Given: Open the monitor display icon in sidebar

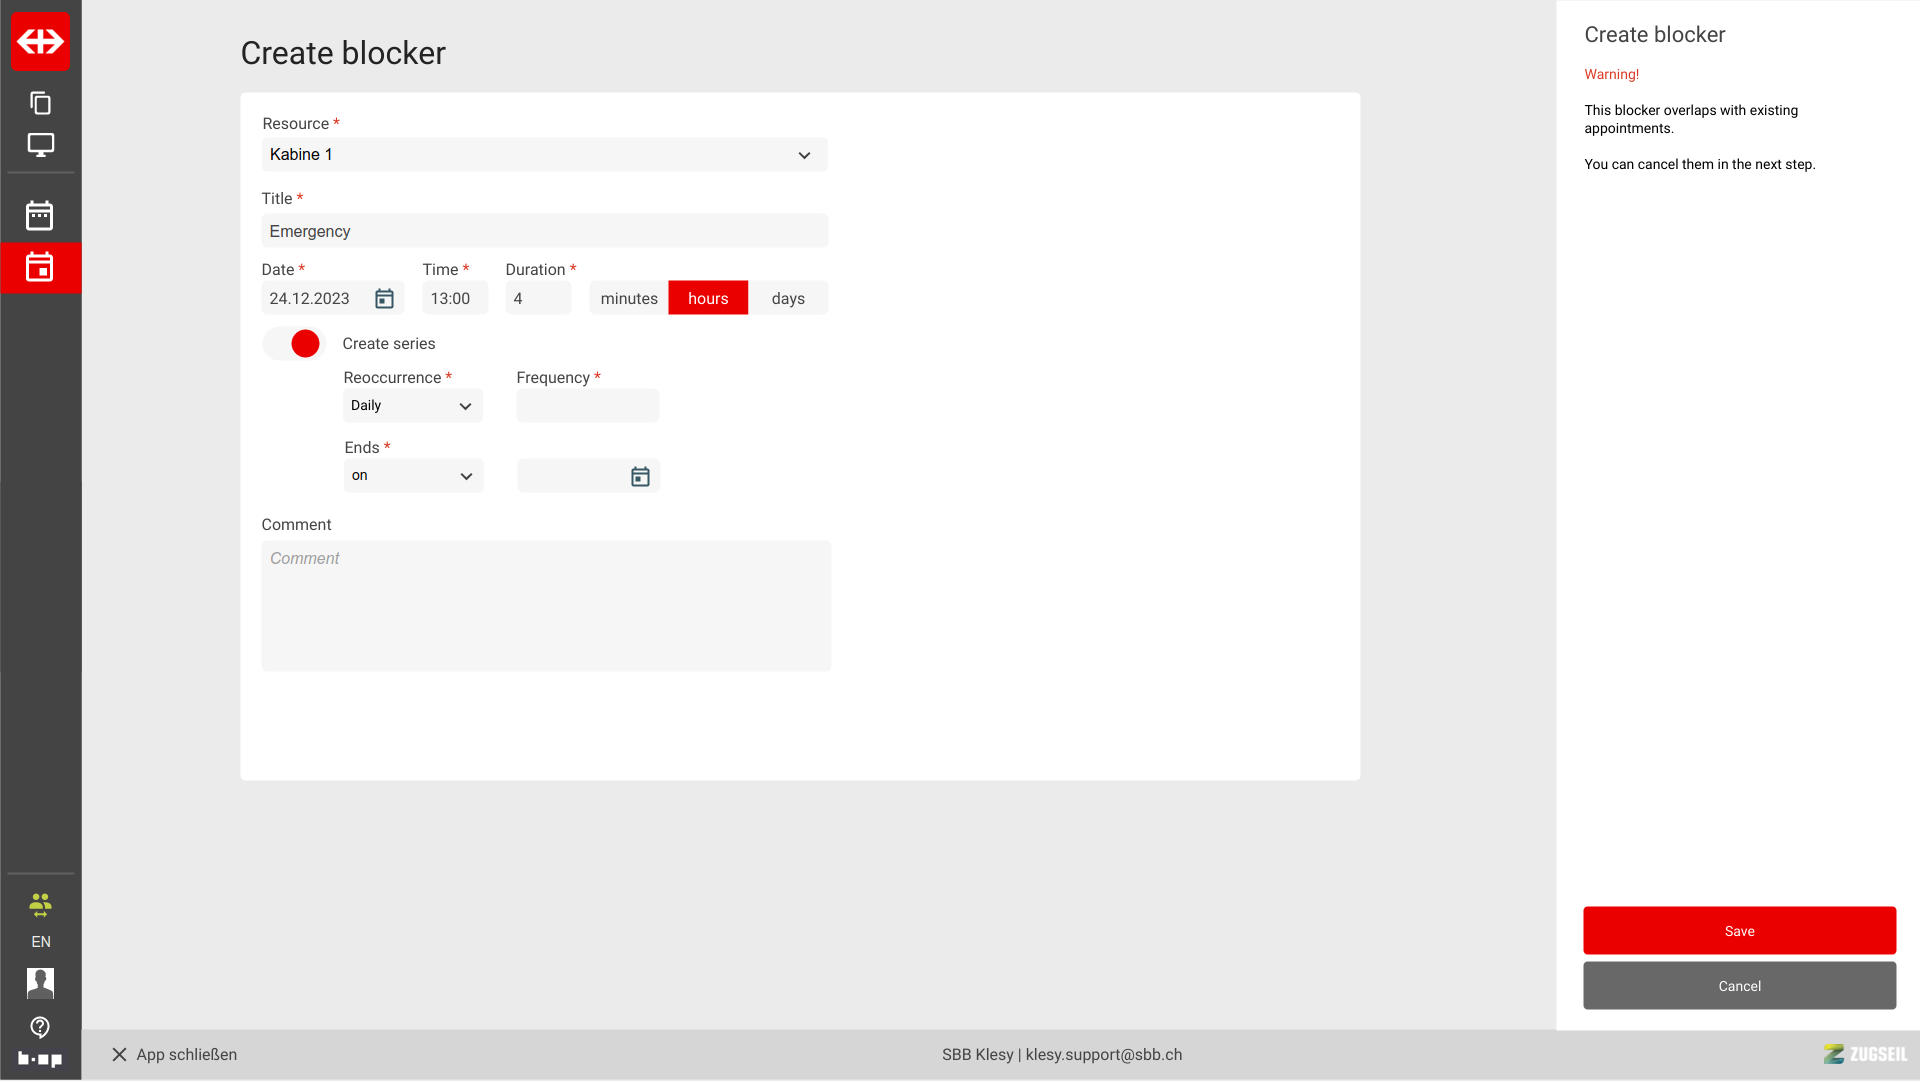Looking at the screenshot, I should pos(40,145).
